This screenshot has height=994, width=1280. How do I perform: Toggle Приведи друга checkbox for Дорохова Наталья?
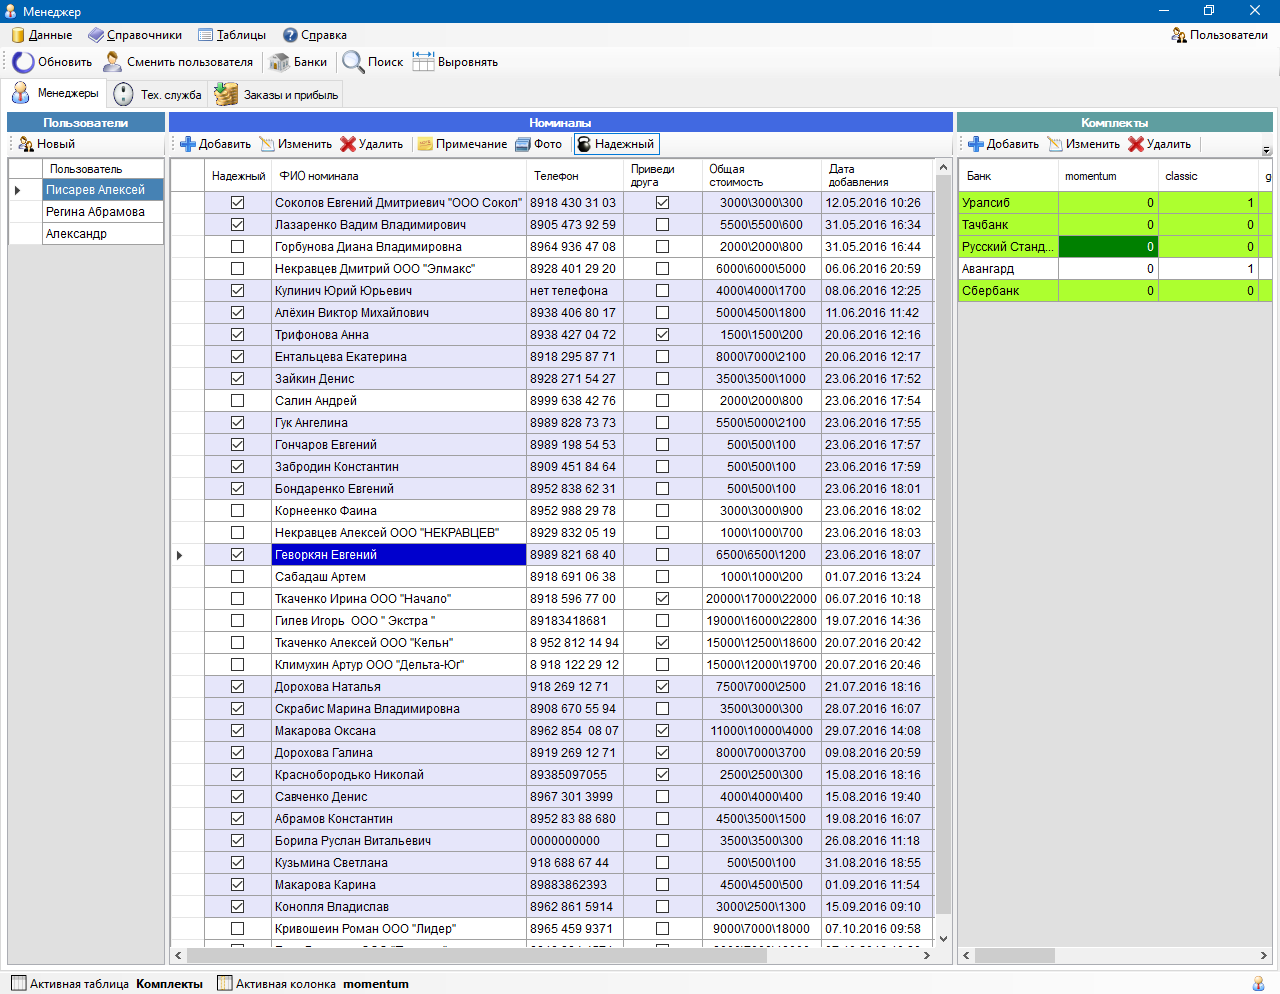click(x=662, y=686)
